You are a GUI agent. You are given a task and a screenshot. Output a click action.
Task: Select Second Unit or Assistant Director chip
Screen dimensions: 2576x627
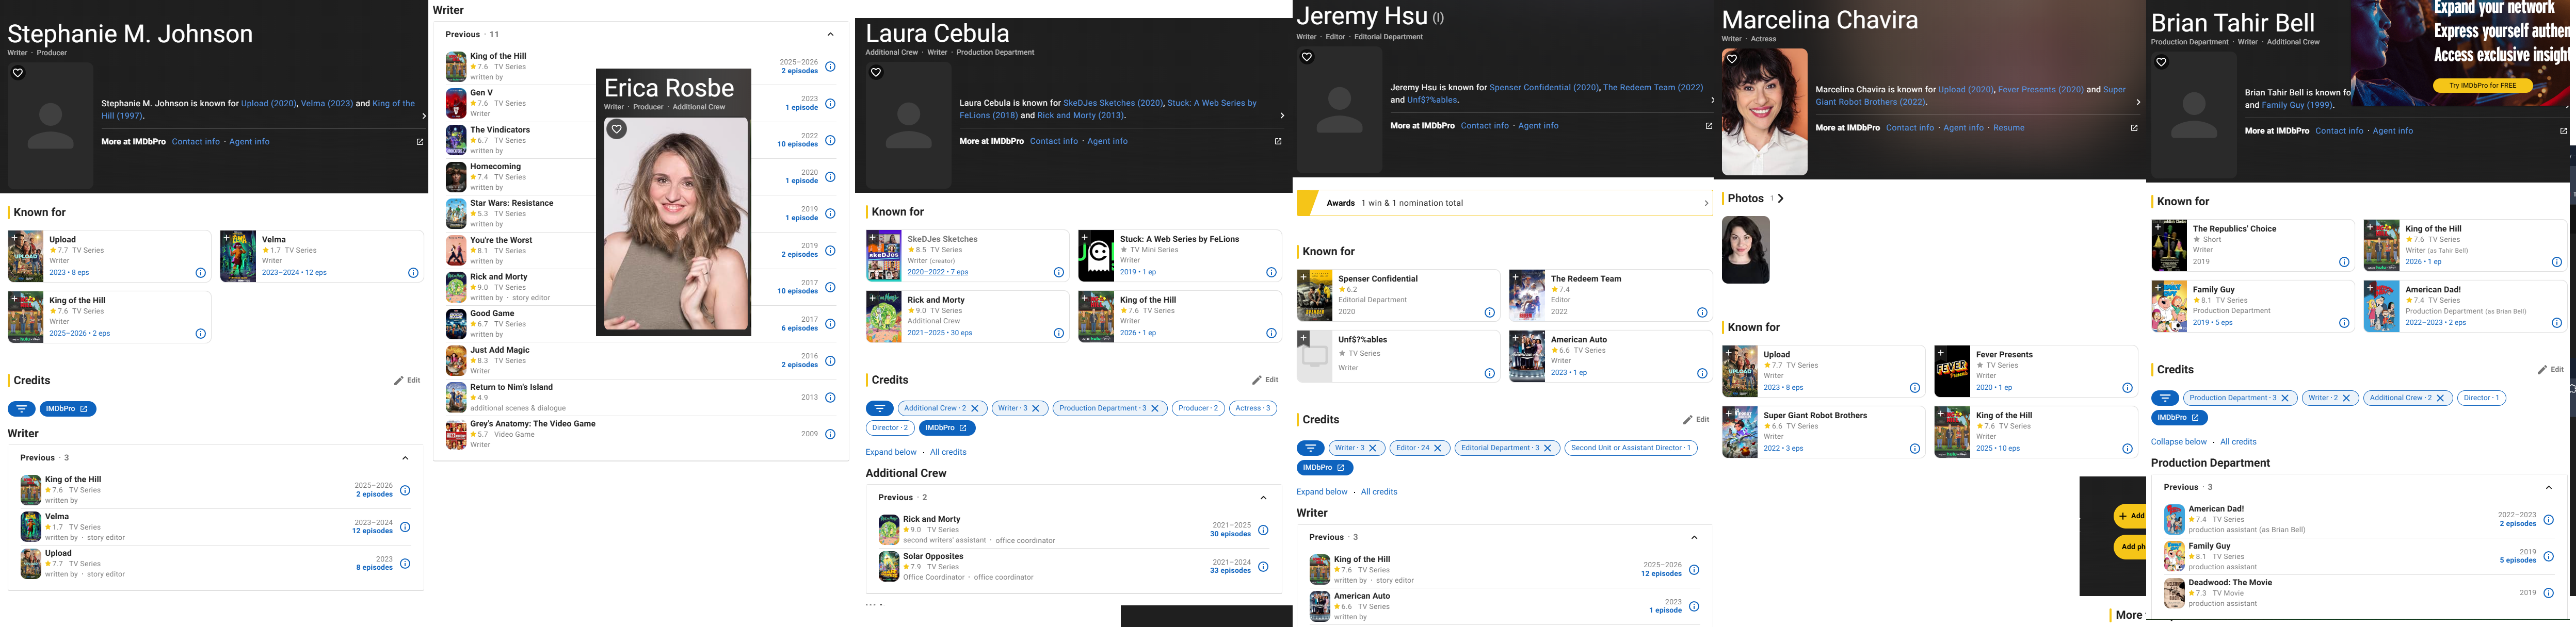pos(1630,448)
